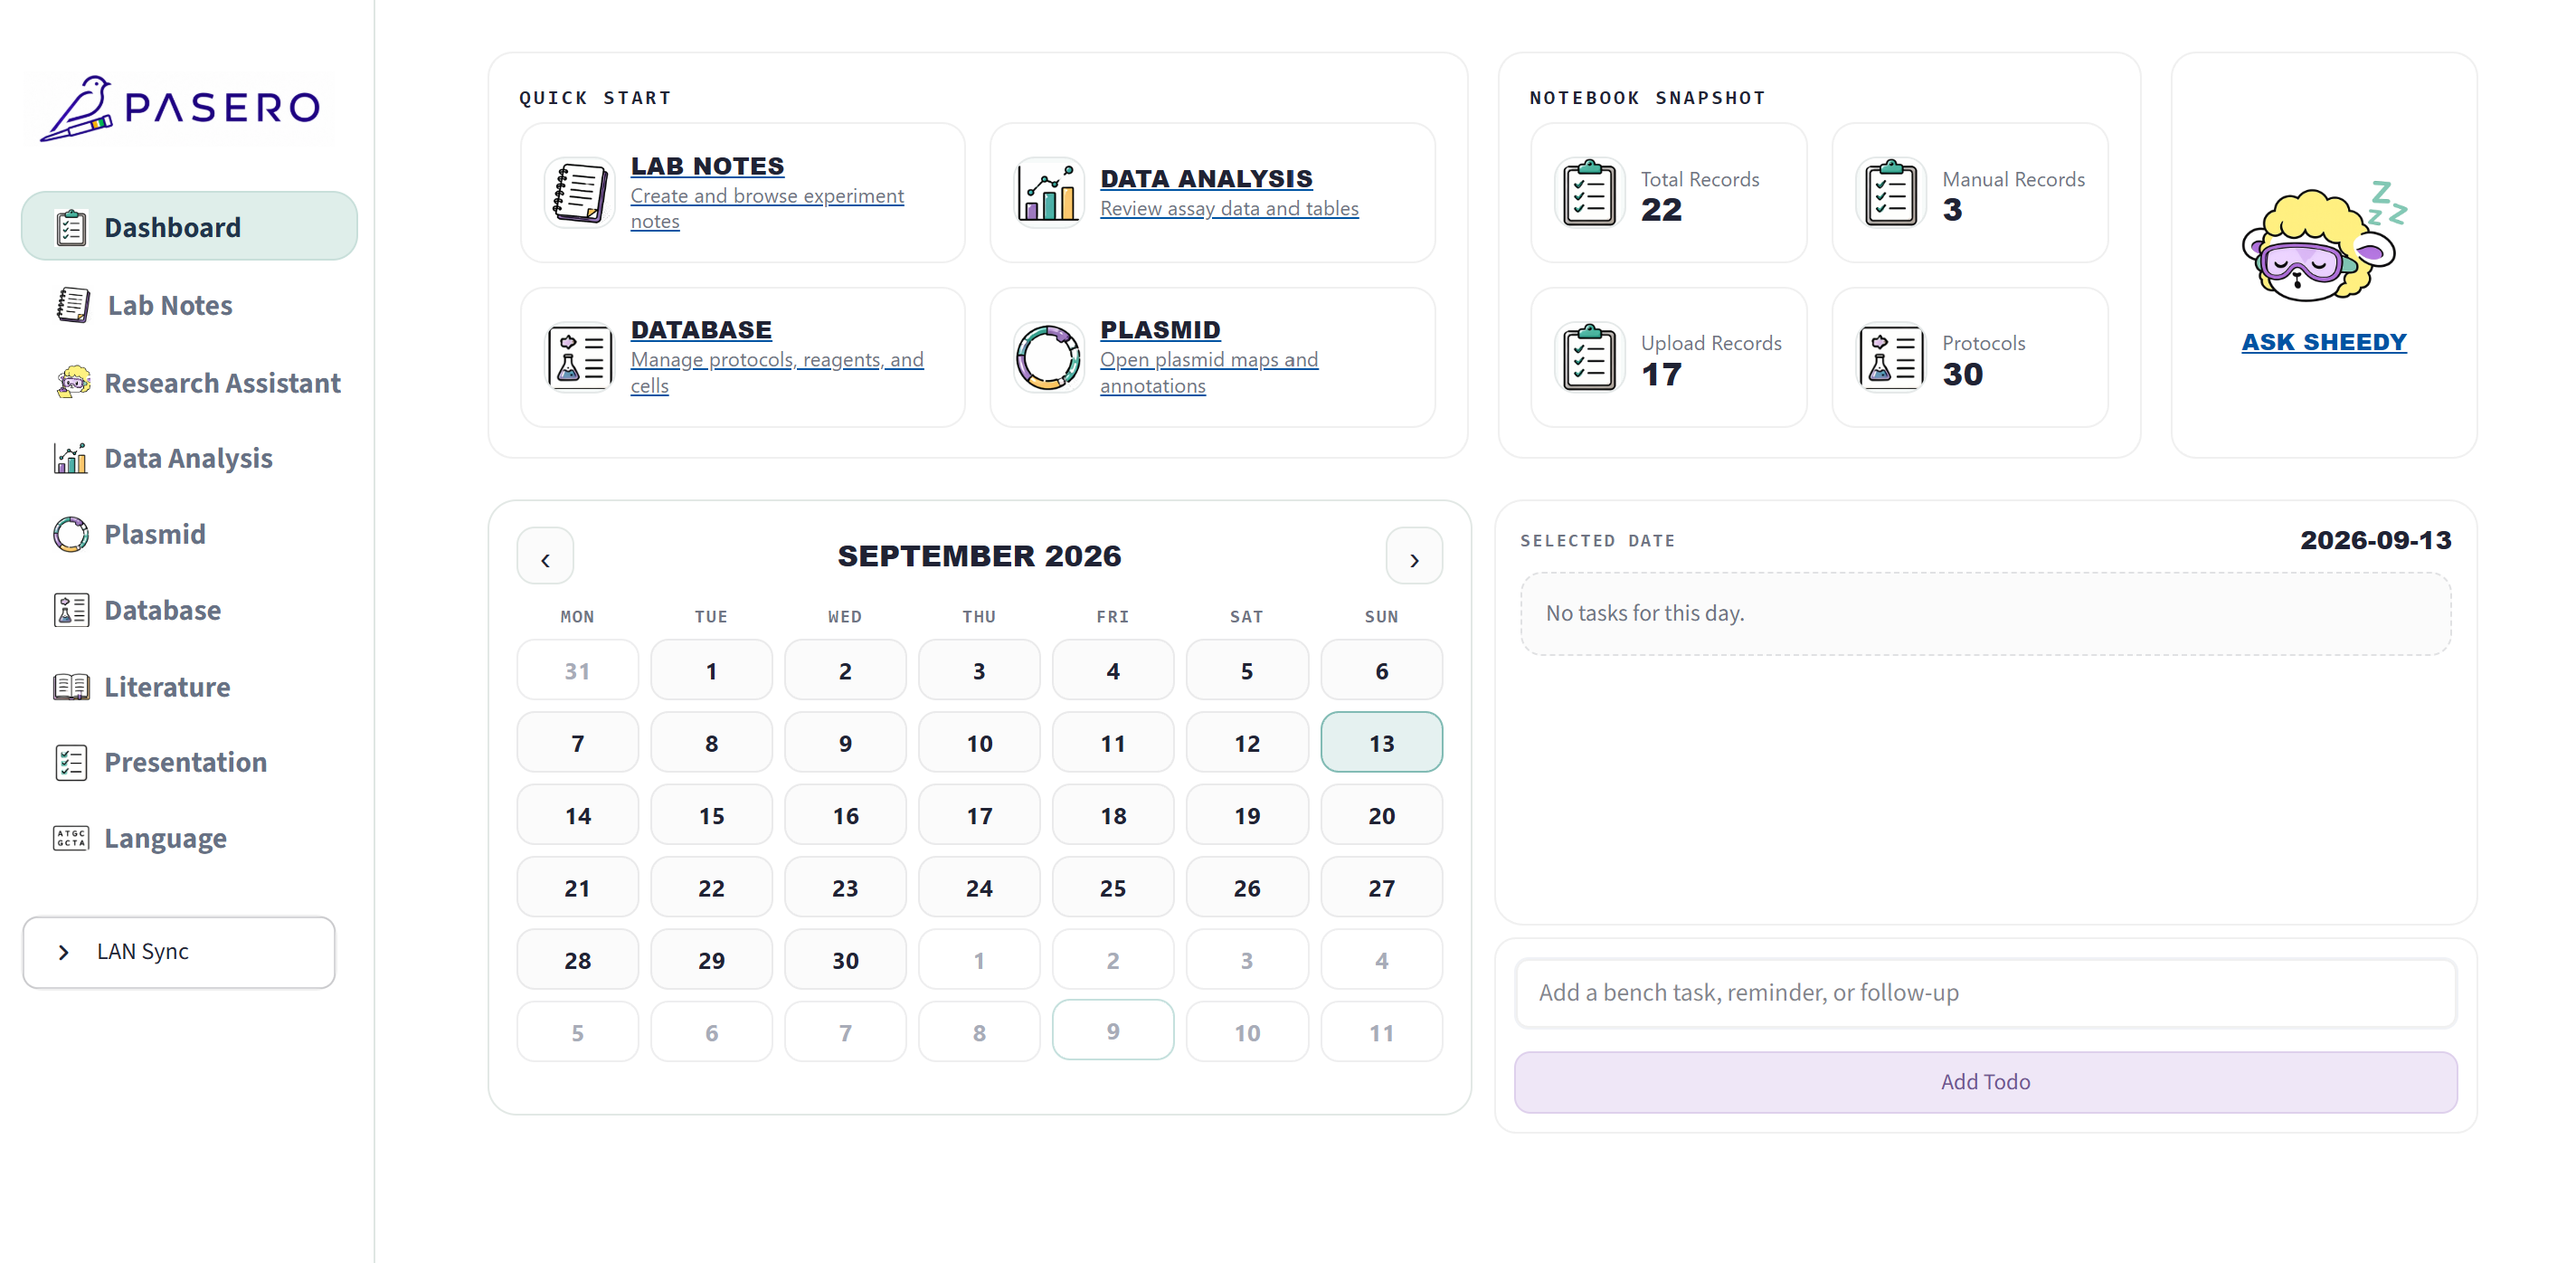Click the Add Todo button
This screenshot has height=1263, width=2576.
click(1985, 1082)
